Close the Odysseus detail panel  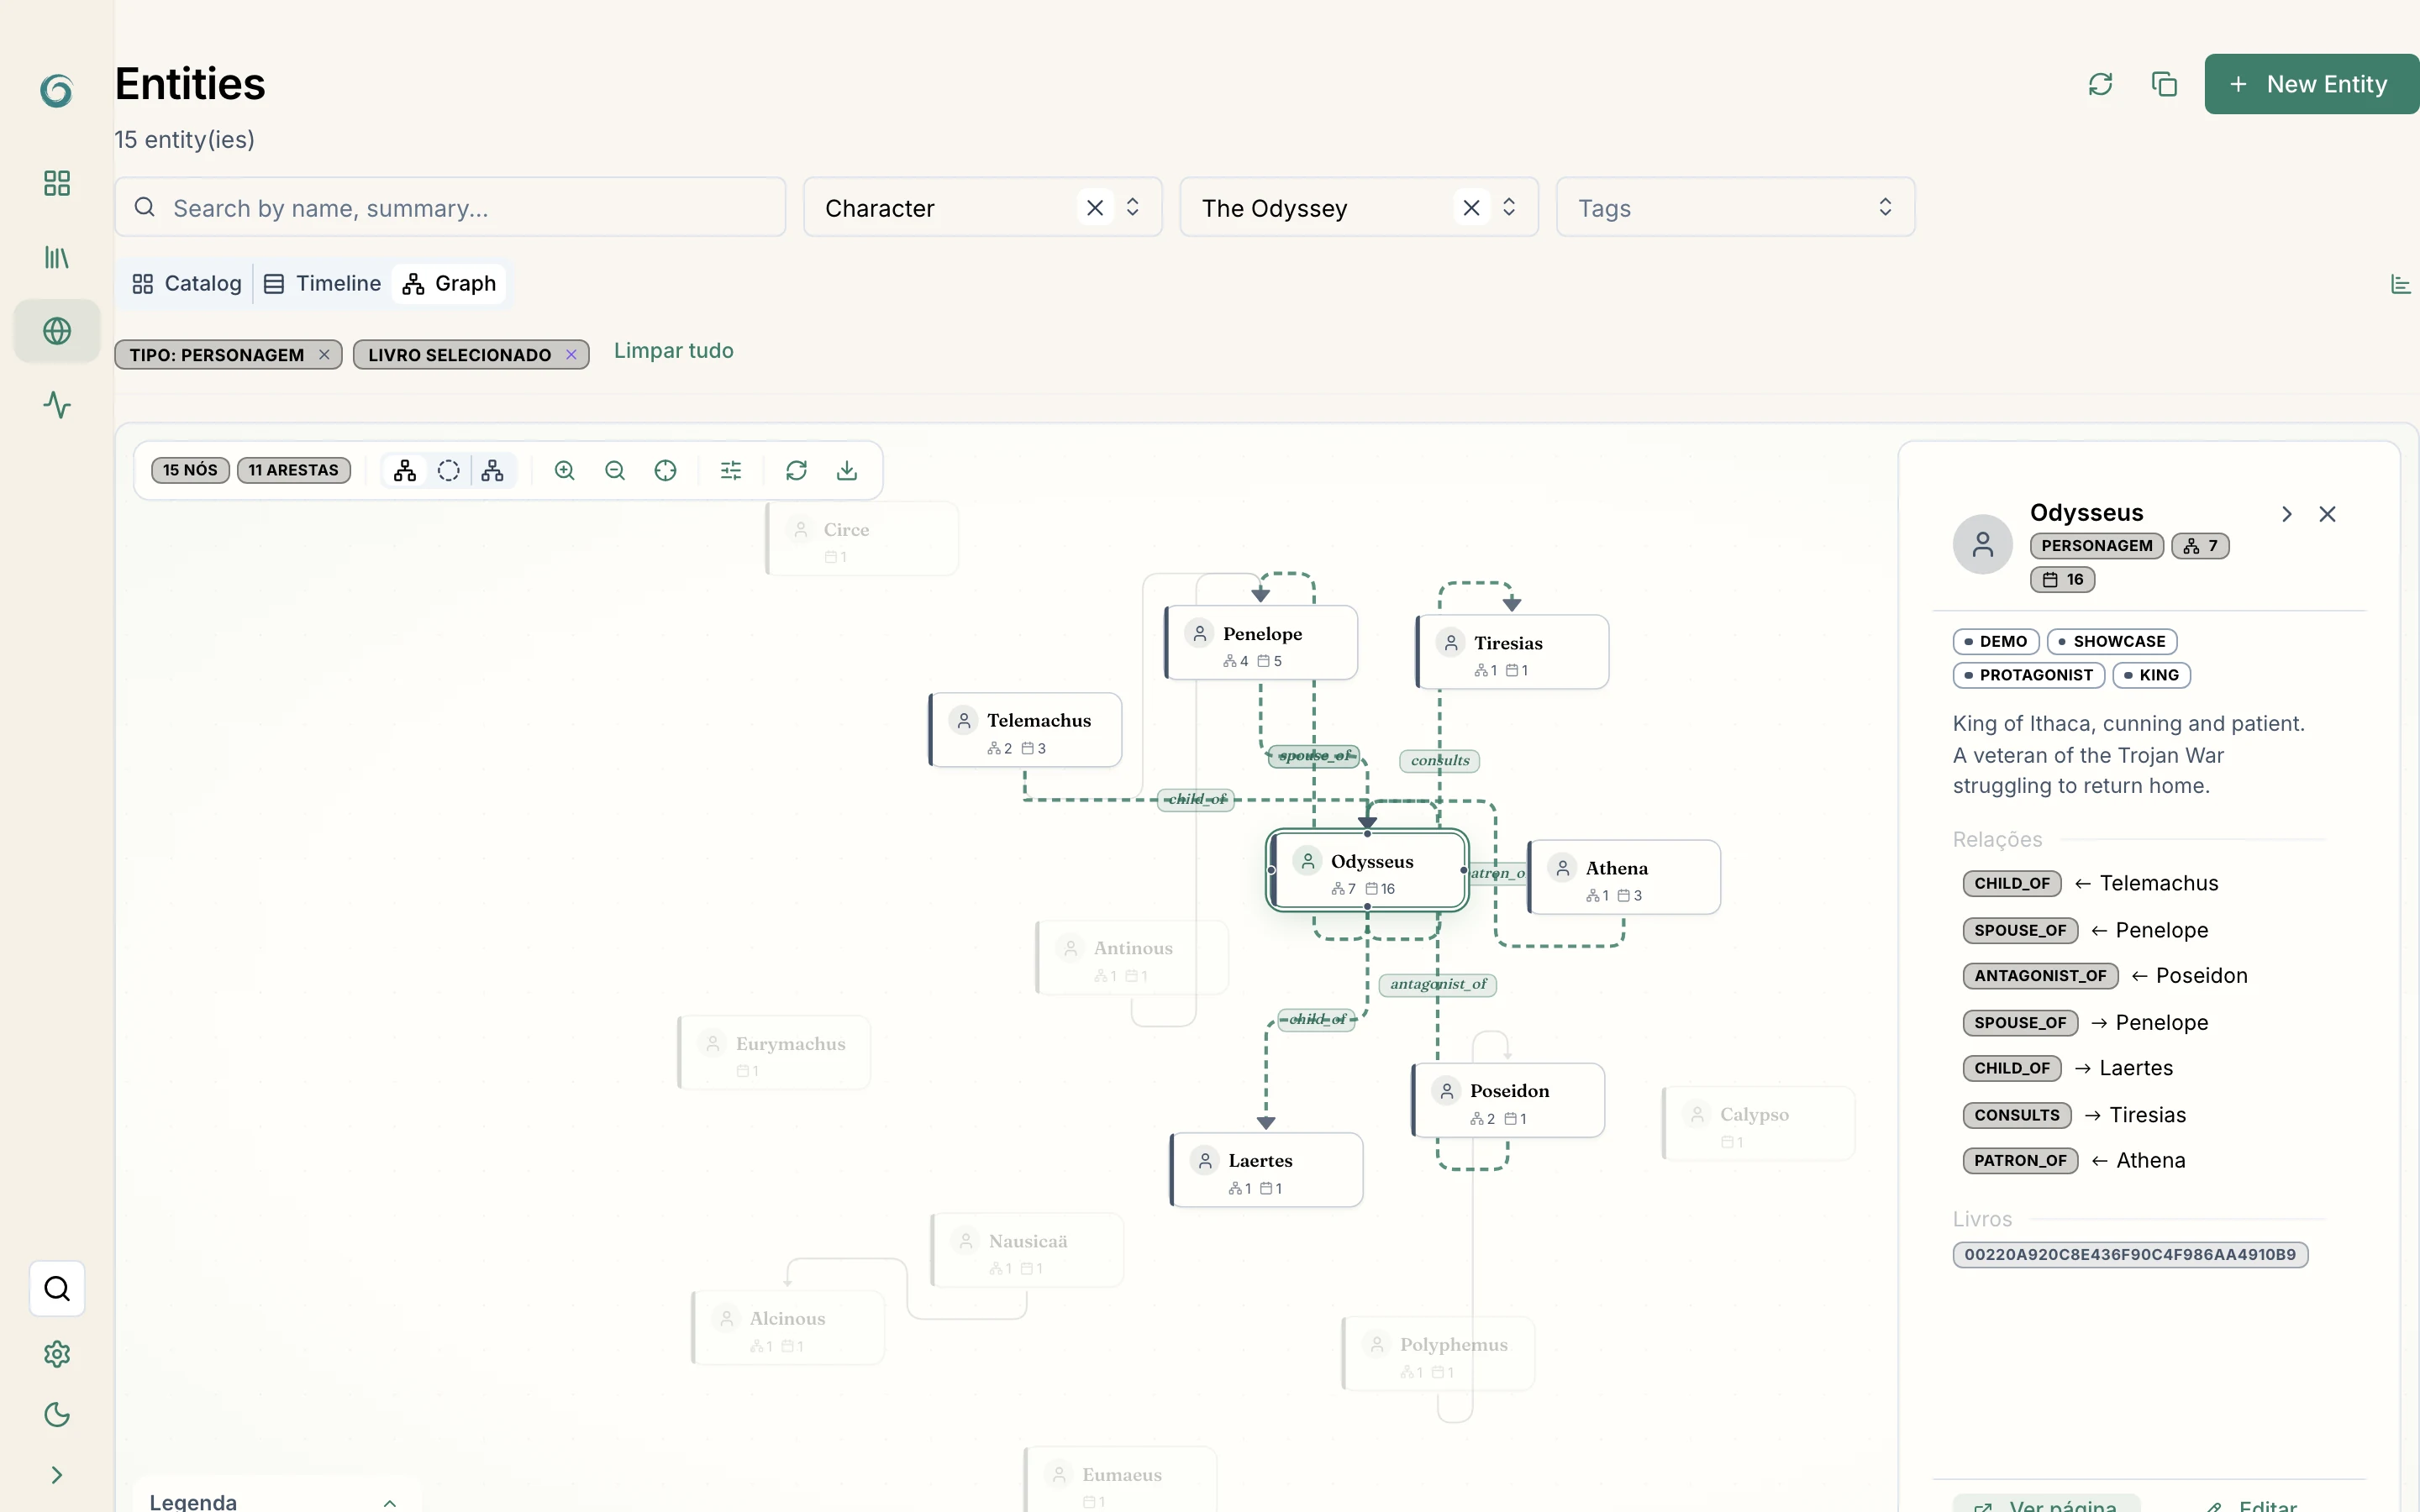(x=2327, y=514)
